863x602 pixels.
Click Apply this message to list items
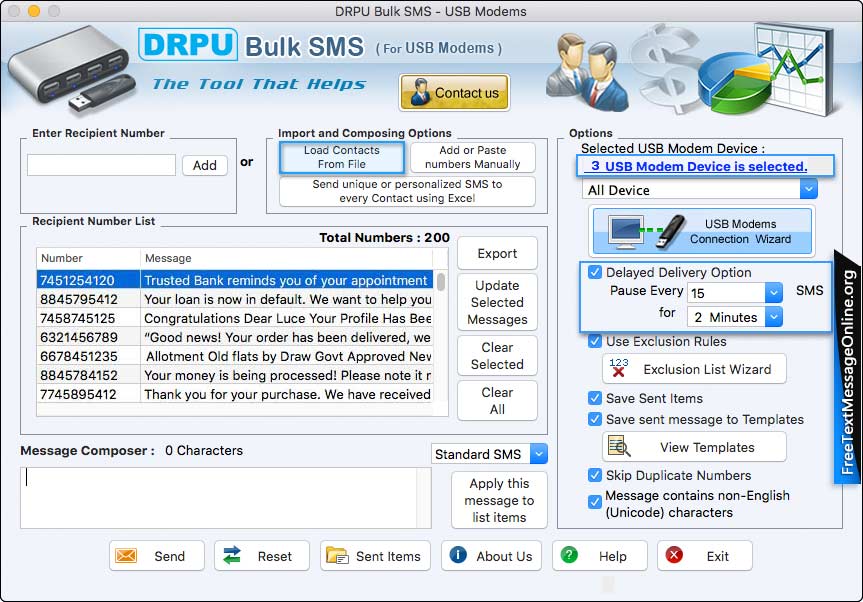(x=499, y=500)
